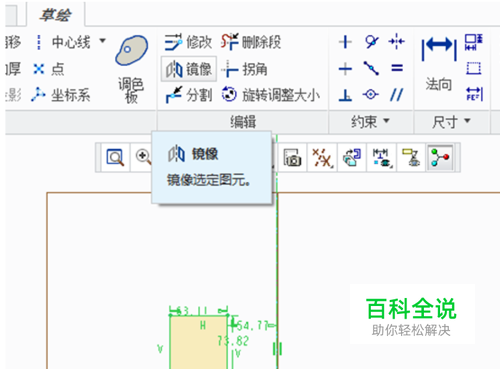Apply the vertical constraint icon

(x=345, y=42)
